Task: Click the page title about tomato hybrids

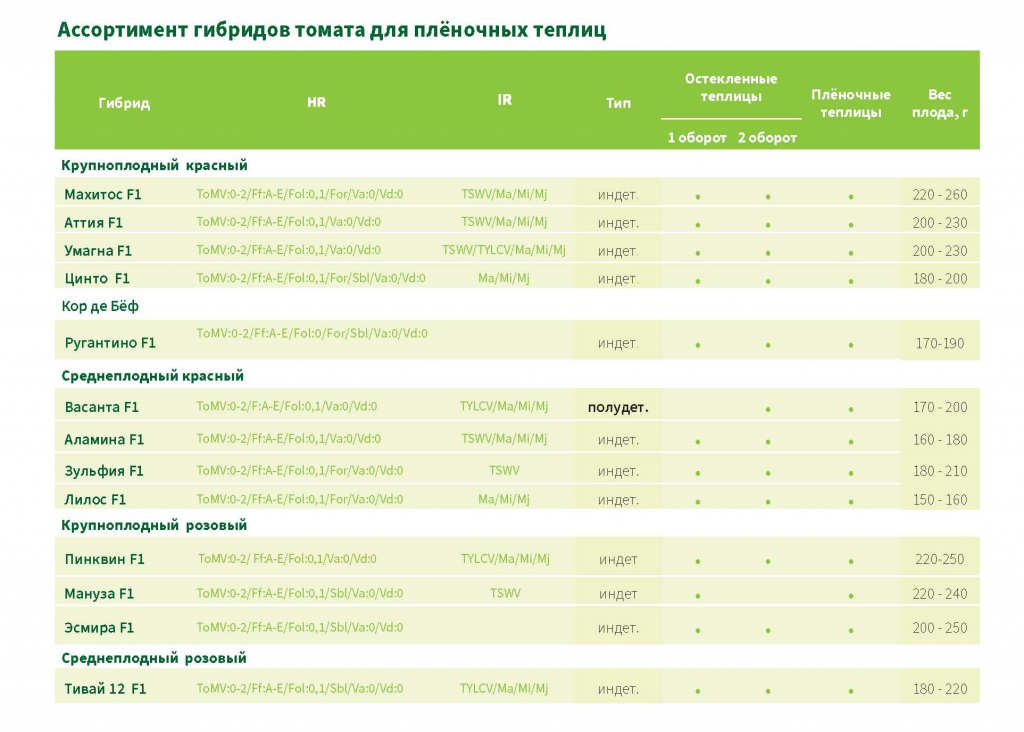Action: (x=331, y=29)
